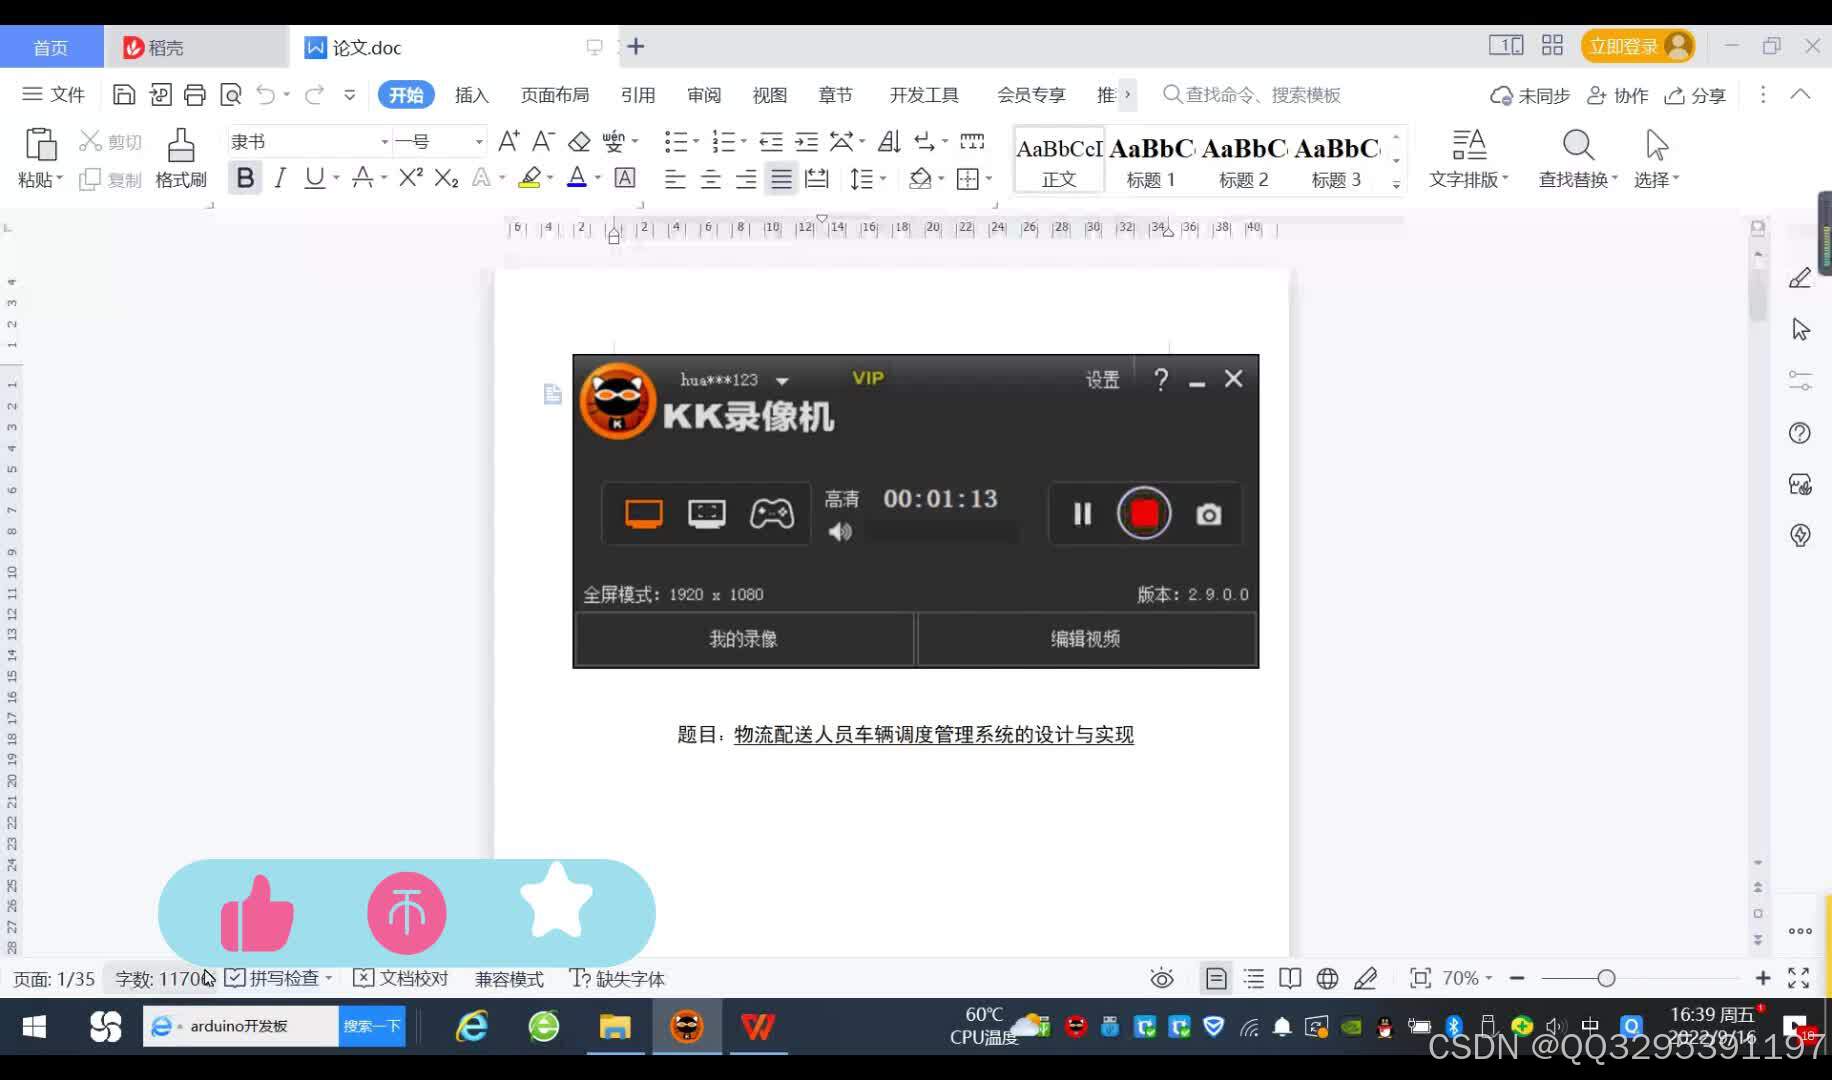Click the command search field
The height and width of the screenshot is (1080, 1832).
tap(1253, 95)
